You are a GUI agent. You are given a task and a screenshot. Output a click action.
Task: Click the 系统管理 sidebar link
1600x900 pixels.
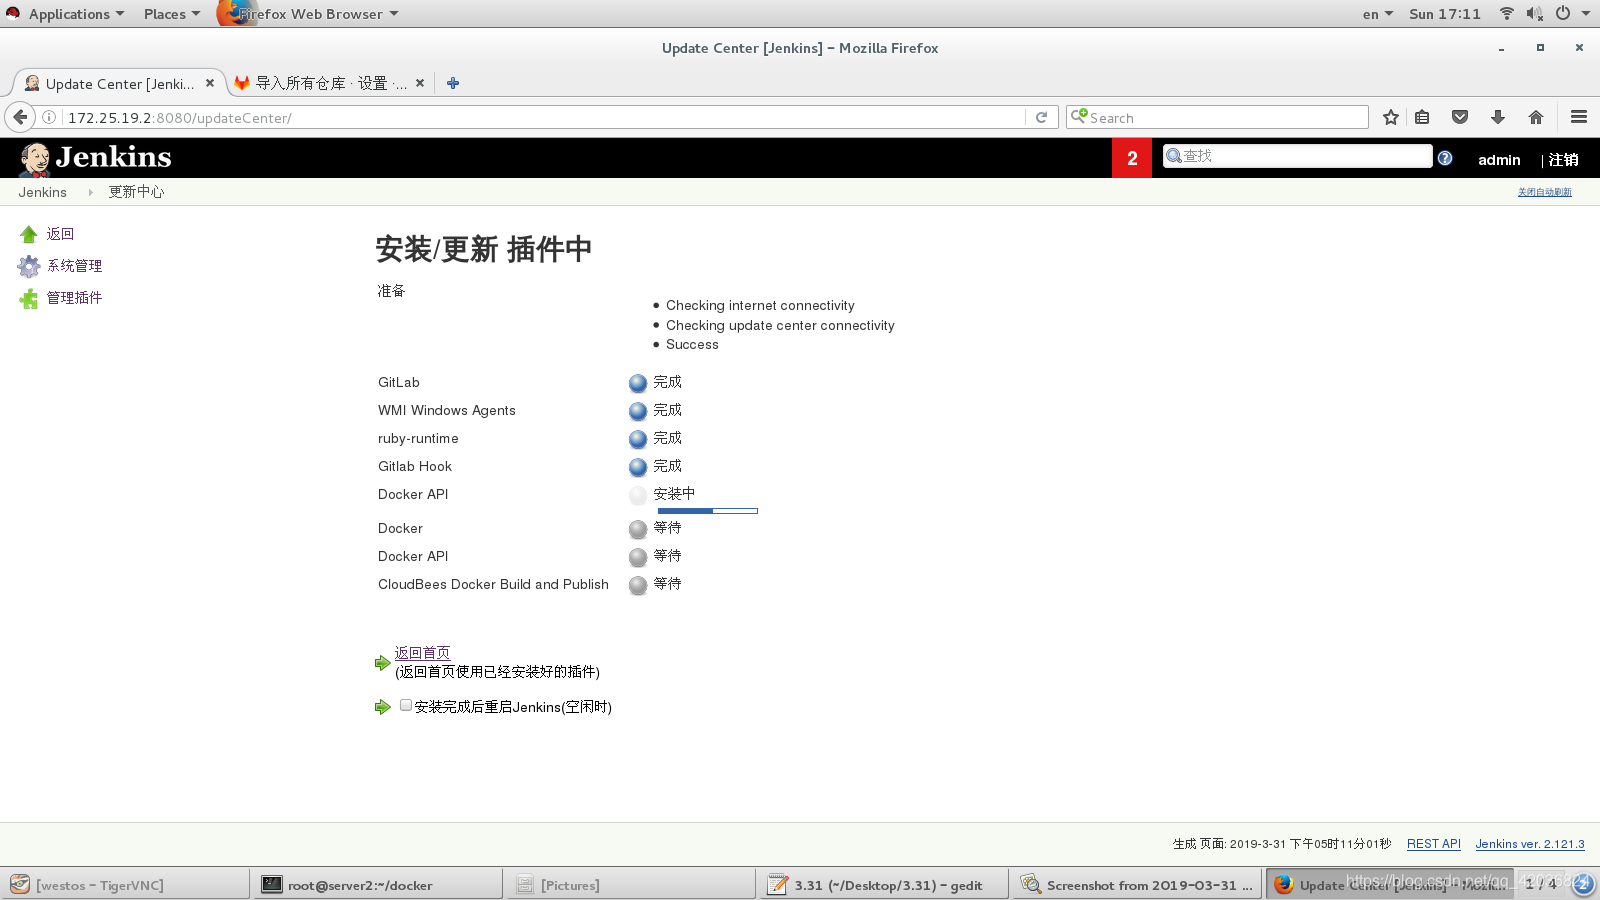(x=75, y=266)
